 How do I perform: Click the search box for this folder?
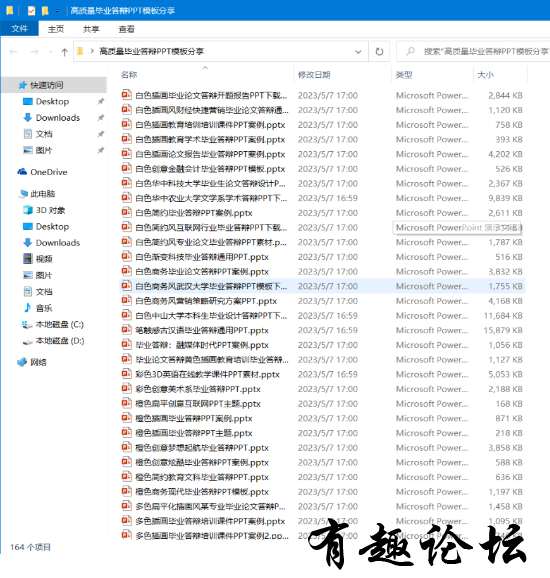(474, 52)
